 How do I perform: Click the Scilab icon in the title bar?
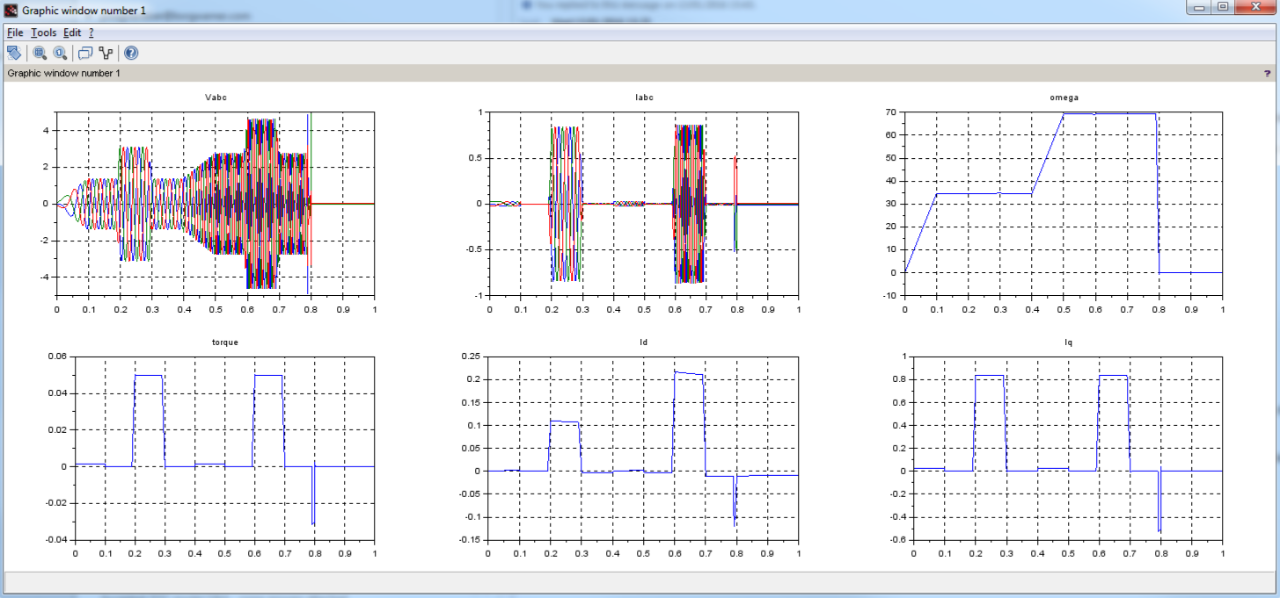[11, 9]
